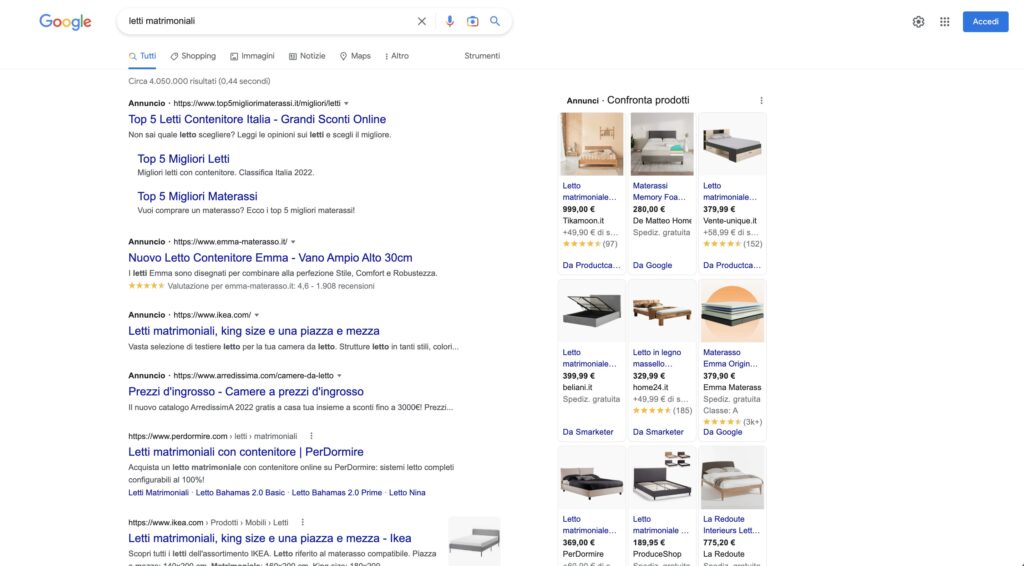Screen dimensions: 1024x566
Task: Click the Accedi sign-in button
Action: point(985,22)
